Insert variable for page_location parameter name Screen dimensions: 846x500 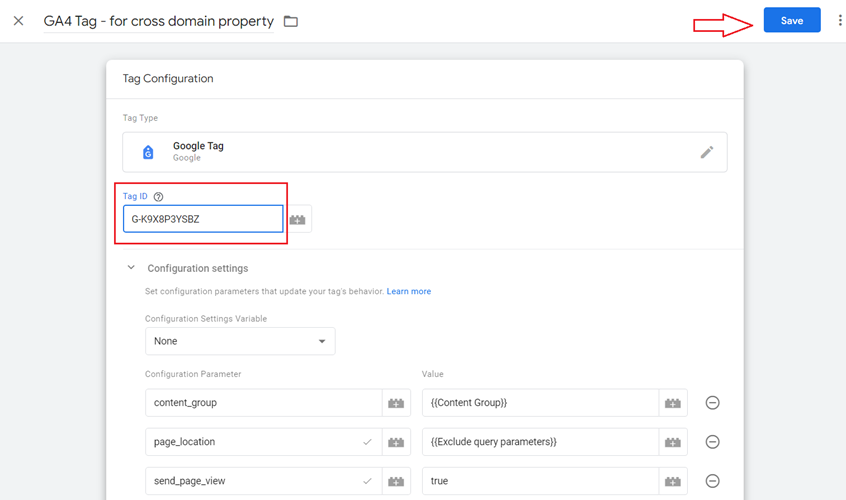(396, 442)
